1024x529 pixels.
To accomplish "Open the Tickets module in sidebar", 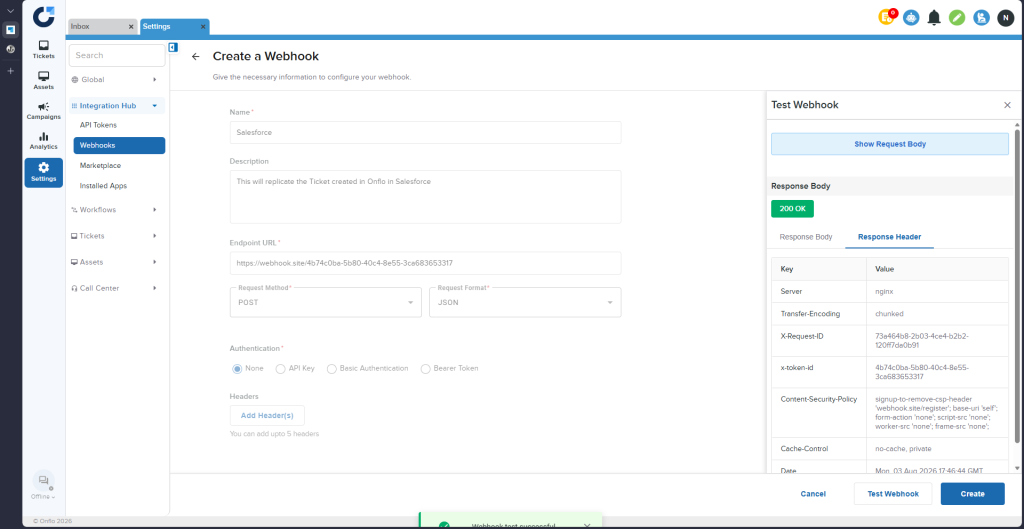I will [44, 50].
